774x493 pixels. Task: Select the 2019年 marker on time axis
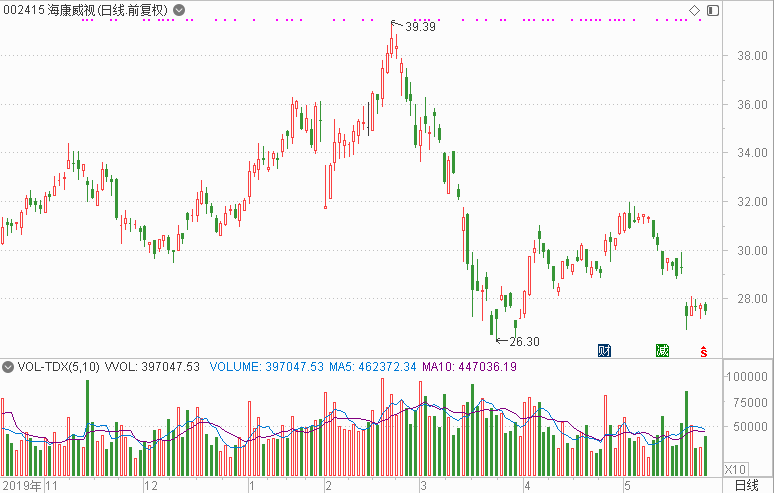click(22, 486)
